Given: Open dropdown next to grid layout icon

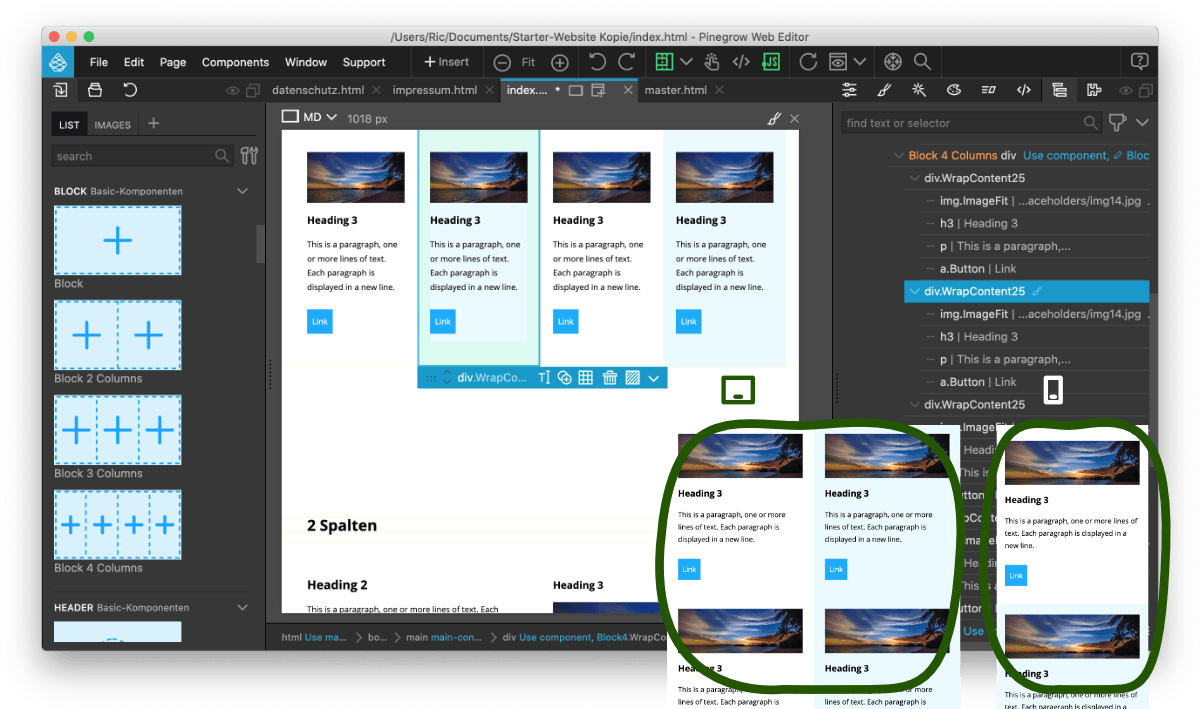Looking at the screenshot, I should (686, 62).
